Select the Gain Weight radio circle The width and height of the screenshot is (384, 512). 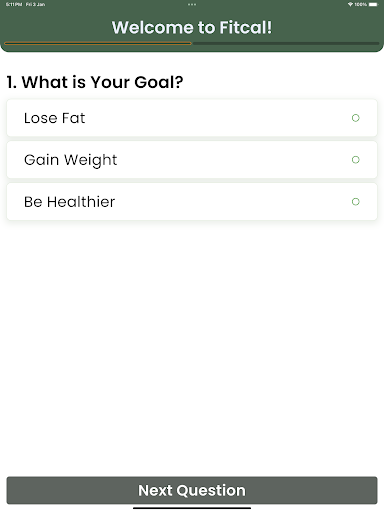[356, 160]
